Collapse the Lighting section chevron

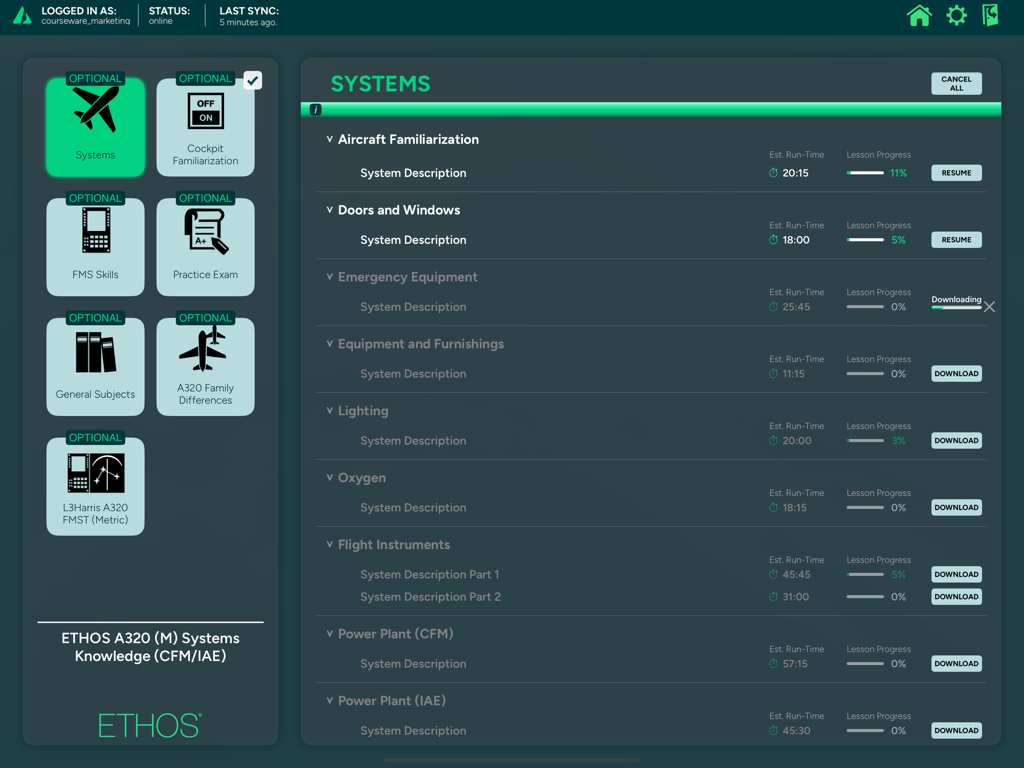(330, 411)
